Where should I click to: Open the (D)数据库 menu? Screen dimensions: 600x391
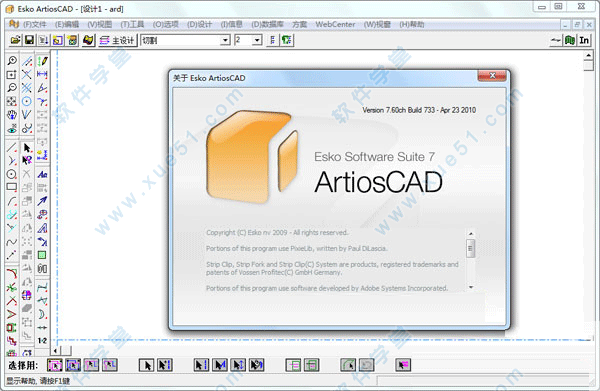(x=267, y=24)
